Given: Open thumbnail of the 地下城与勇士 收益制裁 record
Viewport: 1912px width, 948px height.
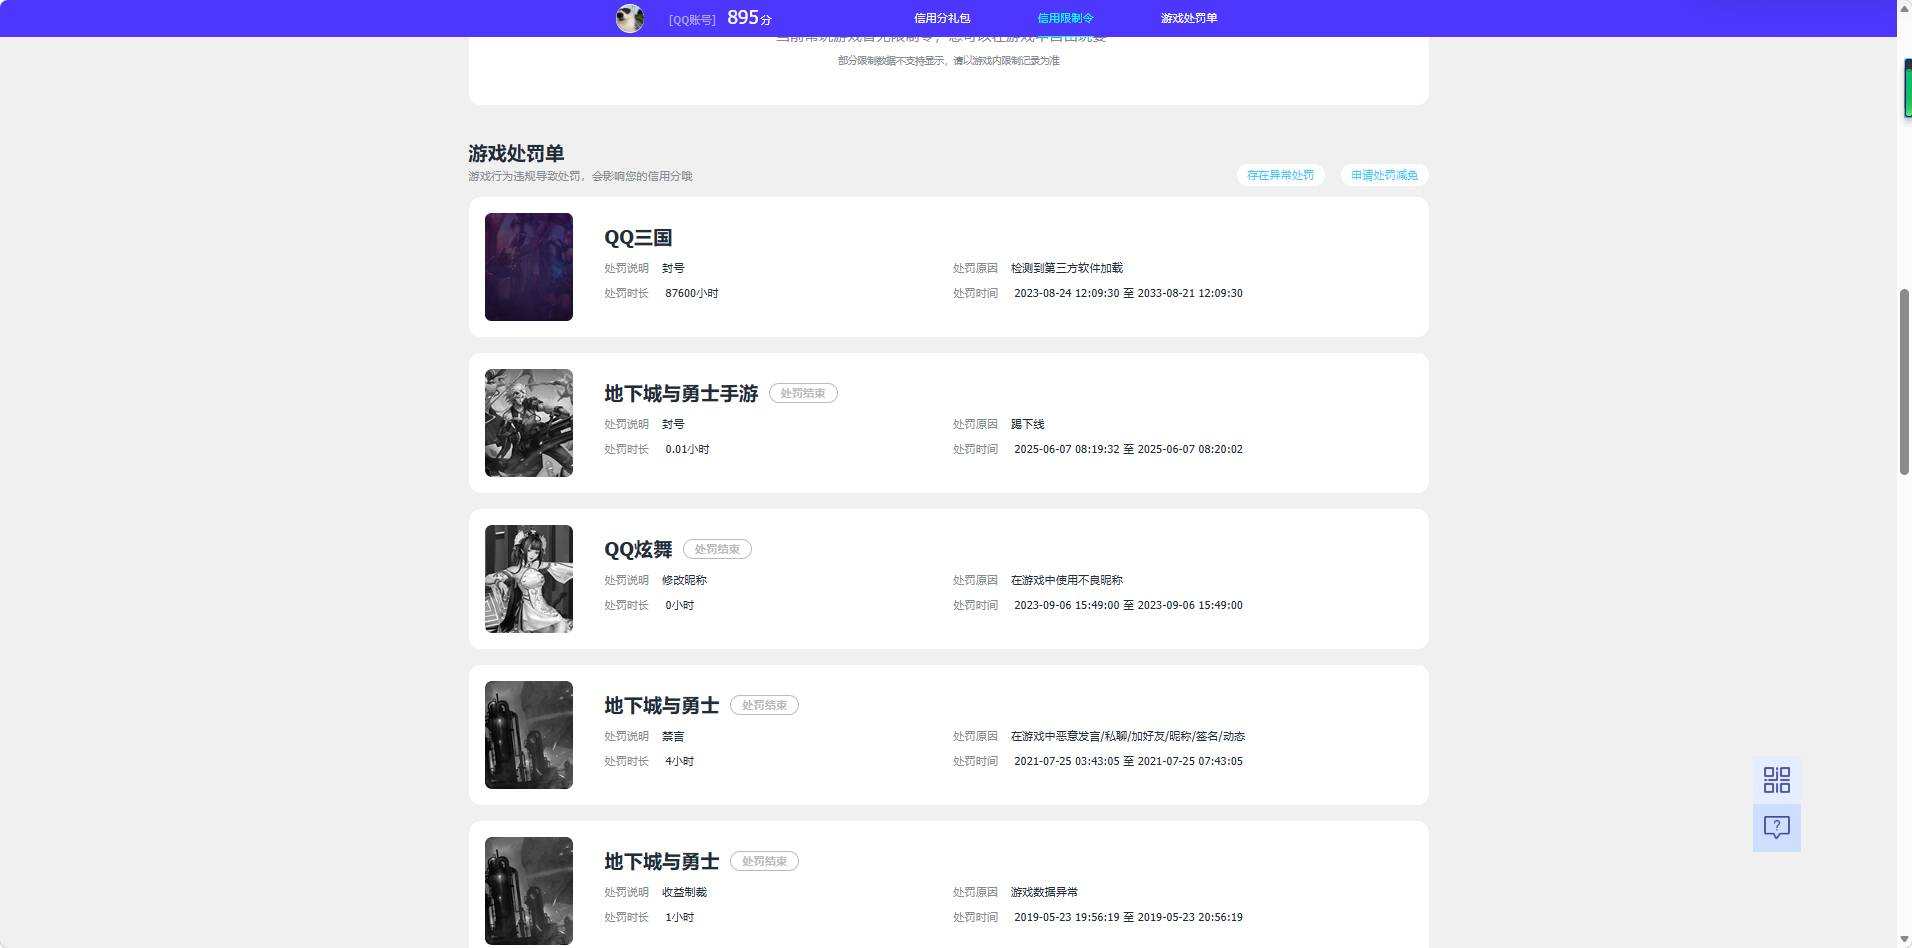Looking at the screenshot, I should [x=529, y=891].
